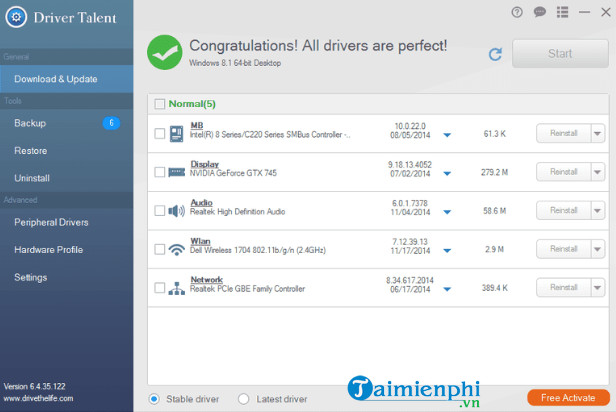The height and width of the screenshot is (412, 616).
Task: Check the NVIDIA GeForce GTX 745 checkbox
Action: click(x=160, y=172)
